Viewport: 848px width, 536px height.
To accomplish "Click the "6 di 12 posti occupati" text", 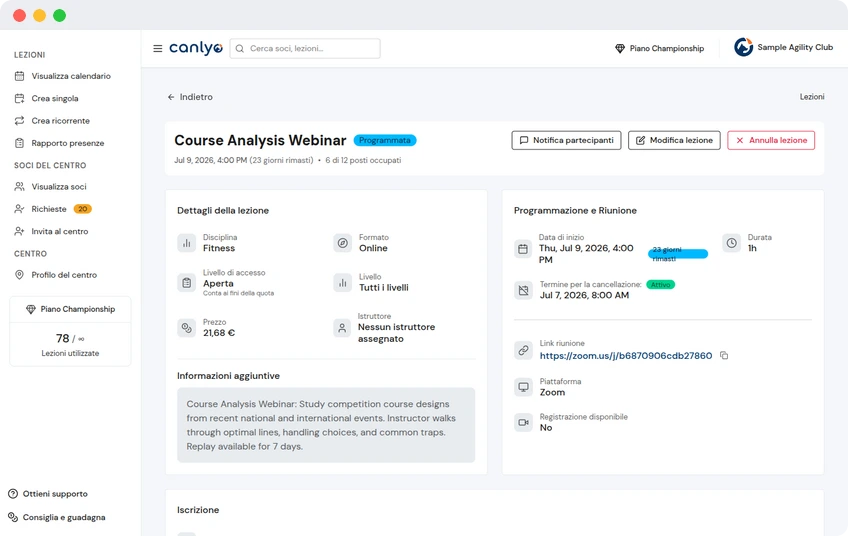I will pyautogui.click(x=363, y=160).
